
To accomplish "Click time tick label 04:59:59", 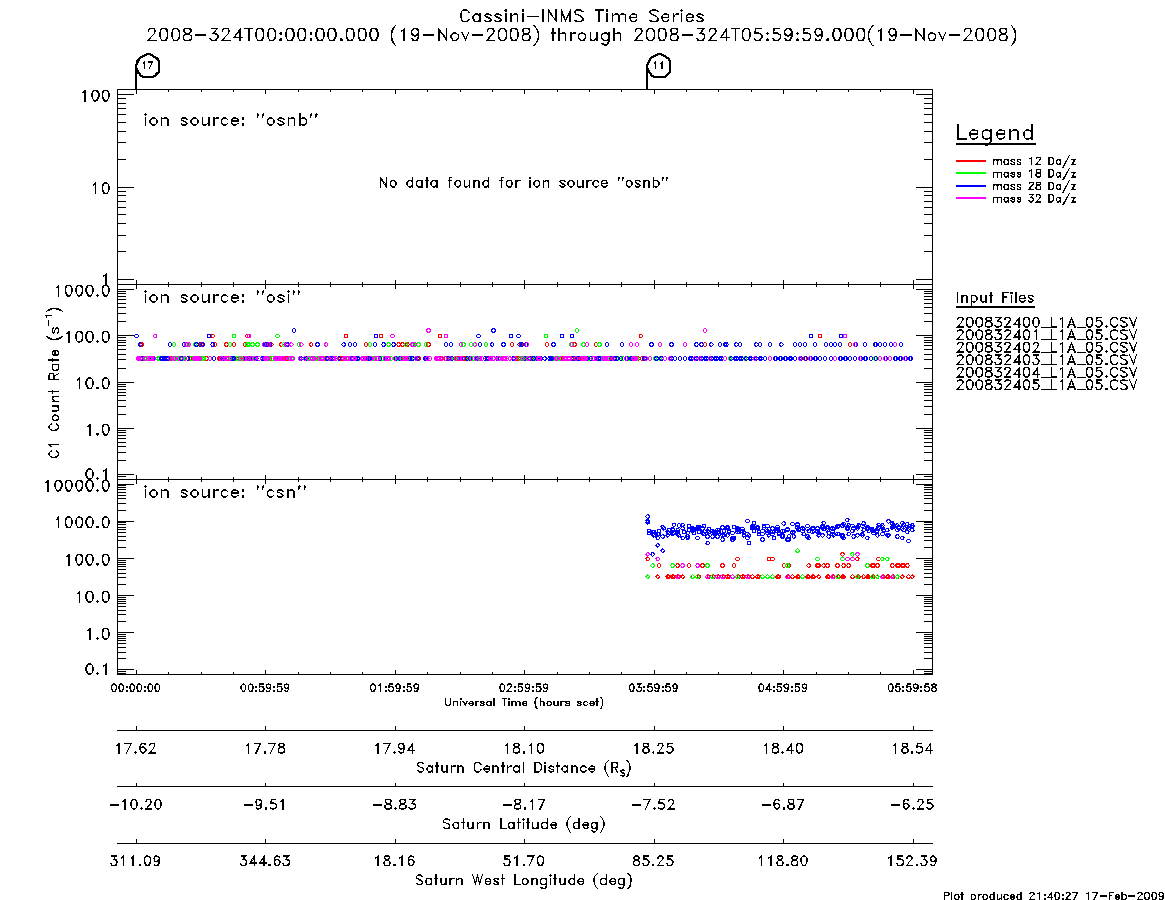I will 782,688.
